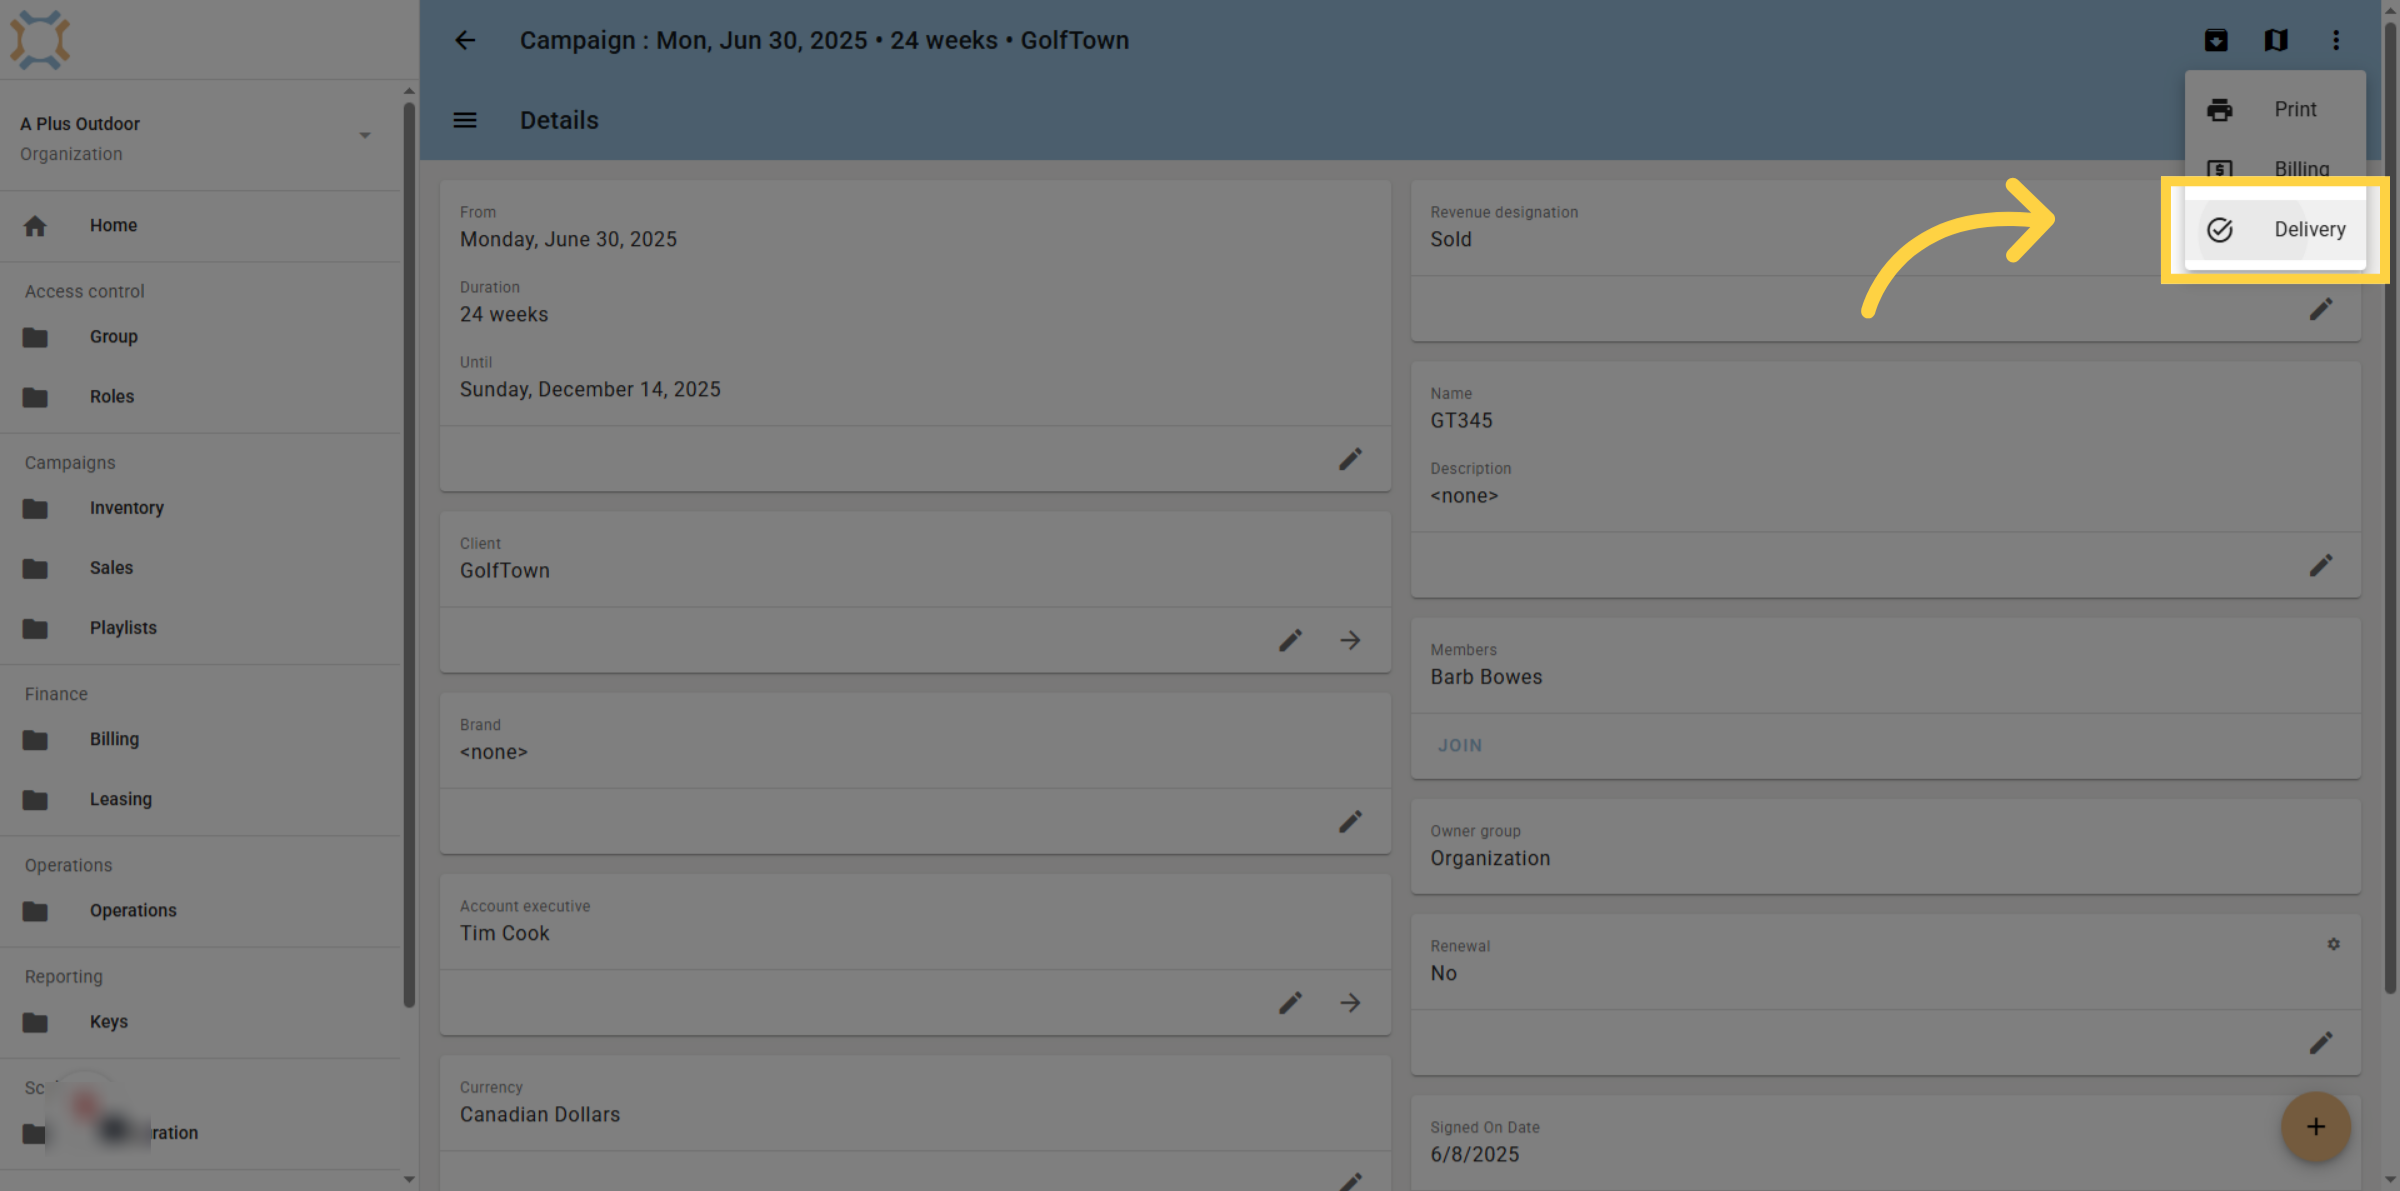Open the Renewal gear settings icon
Viewport: 2400px width, 1191px height.
pyautogui.click(x=2333, y=944)
